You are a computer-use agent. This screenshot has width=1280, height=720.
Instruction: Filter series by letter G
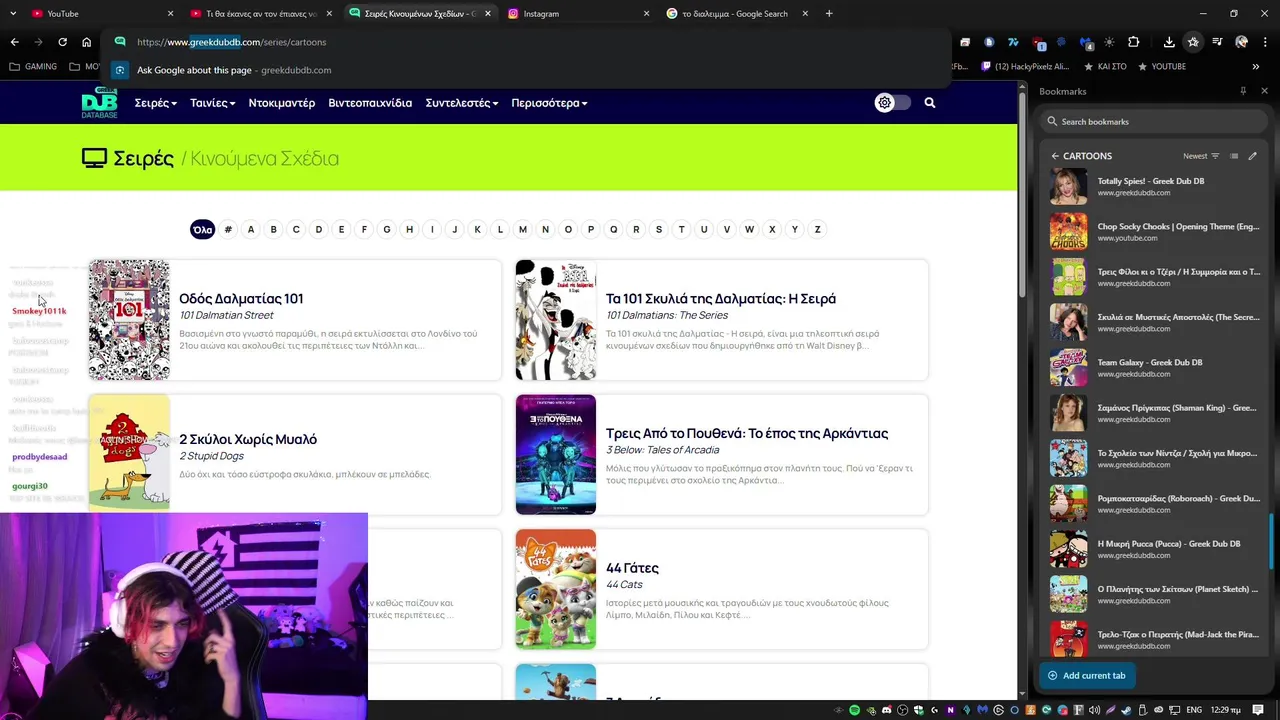[387, 229]
